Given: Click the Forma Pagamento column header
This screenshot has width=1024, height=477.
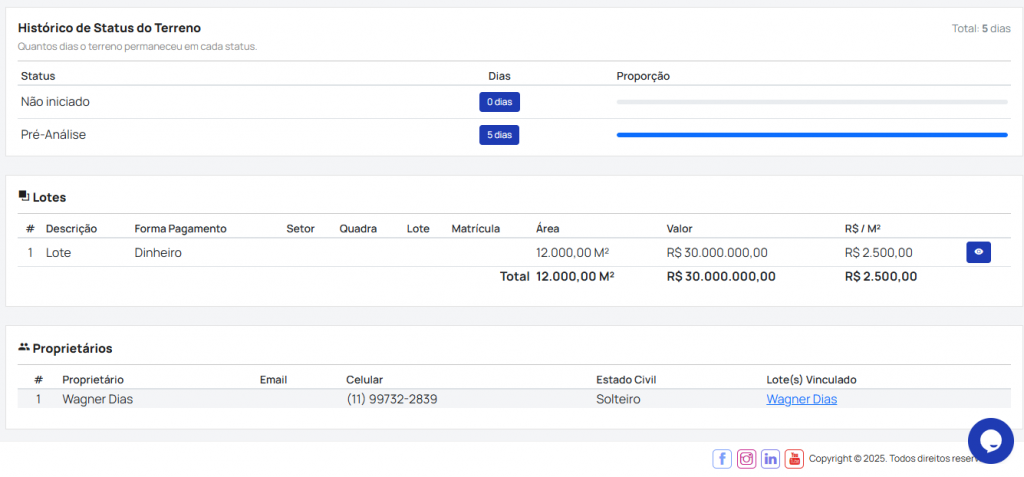Looking at the screenshot, I should click(x=180, y=229).
